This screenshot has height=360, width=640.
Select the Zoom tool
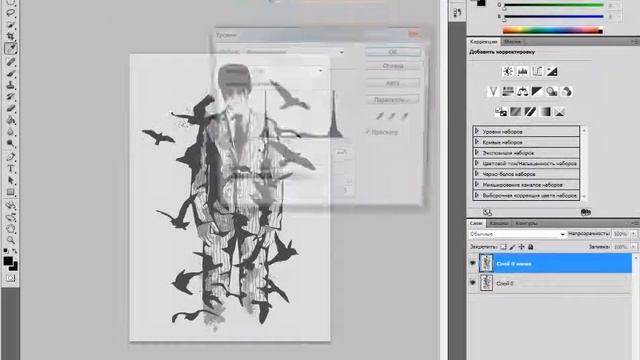[11, 240]
